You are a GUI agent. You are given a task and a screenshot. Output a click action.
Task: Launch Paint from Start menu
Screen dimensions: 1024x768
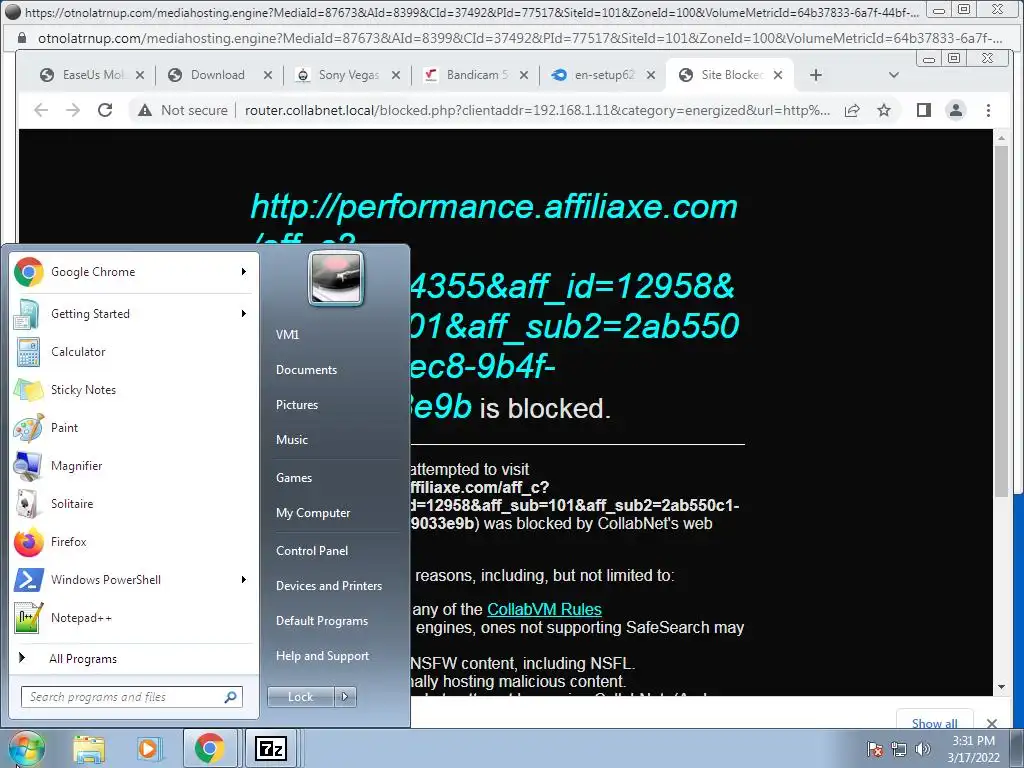[x=135, y=427]
